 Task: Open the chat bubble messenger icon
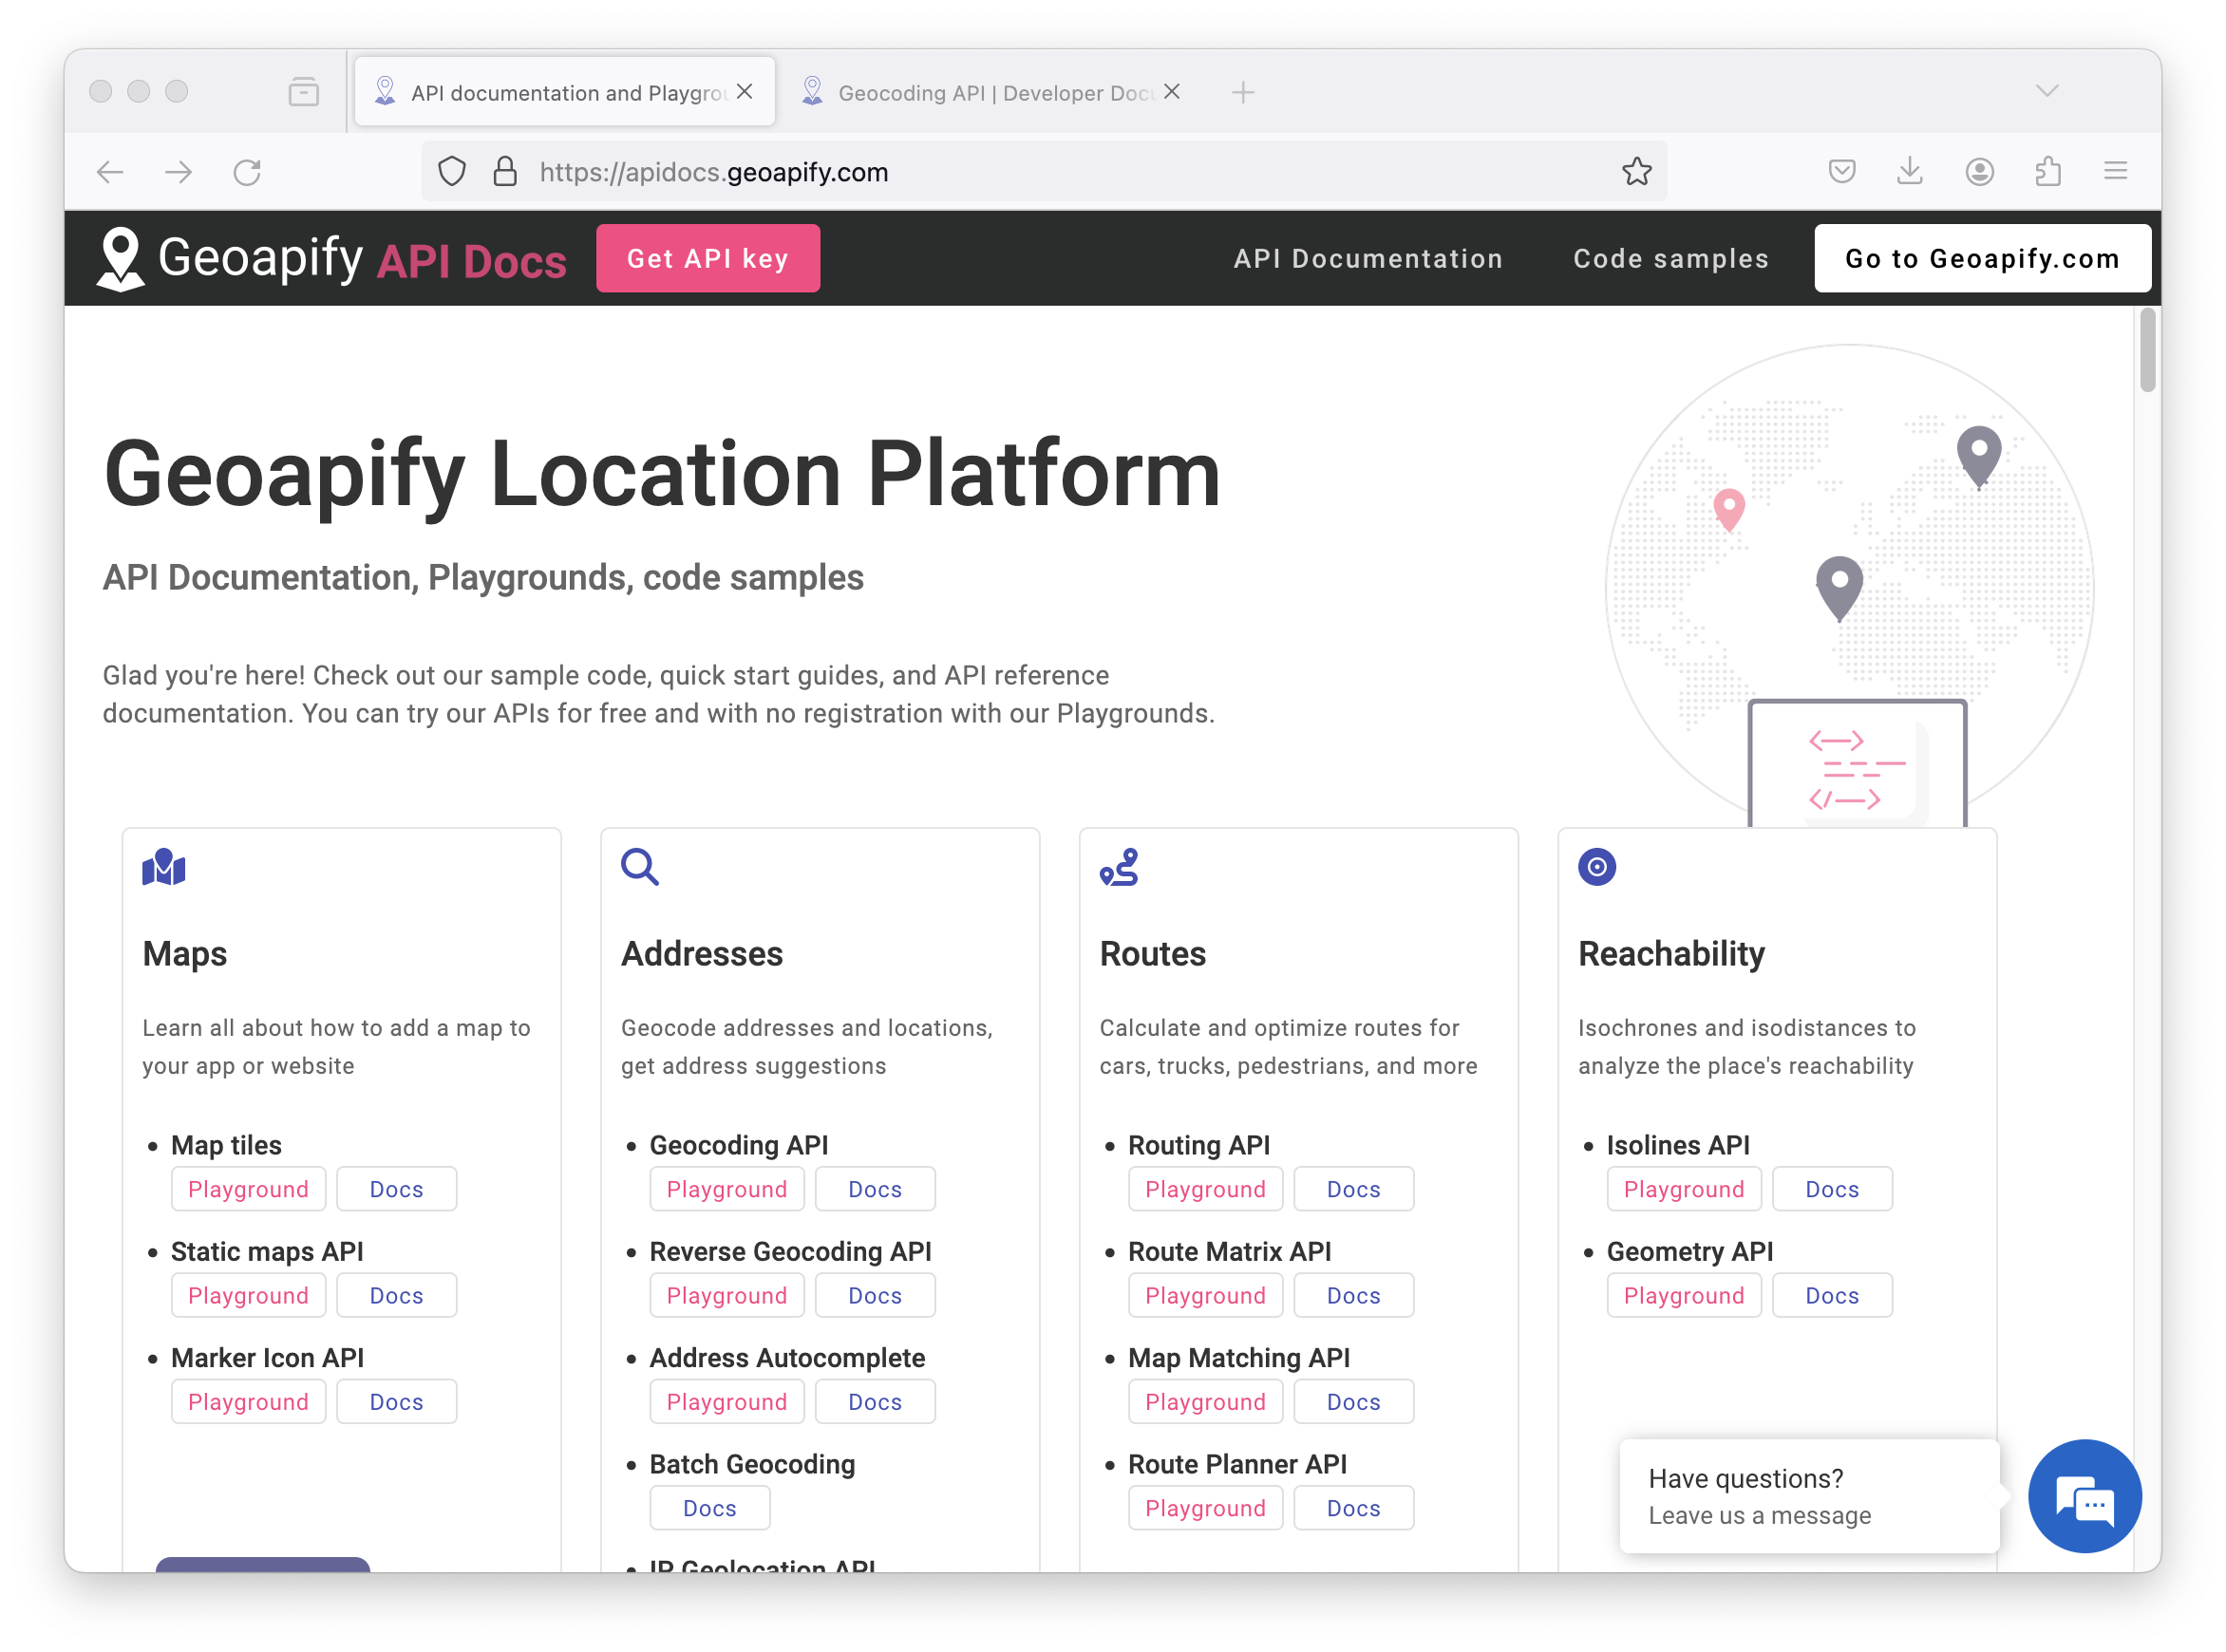2085,1497
